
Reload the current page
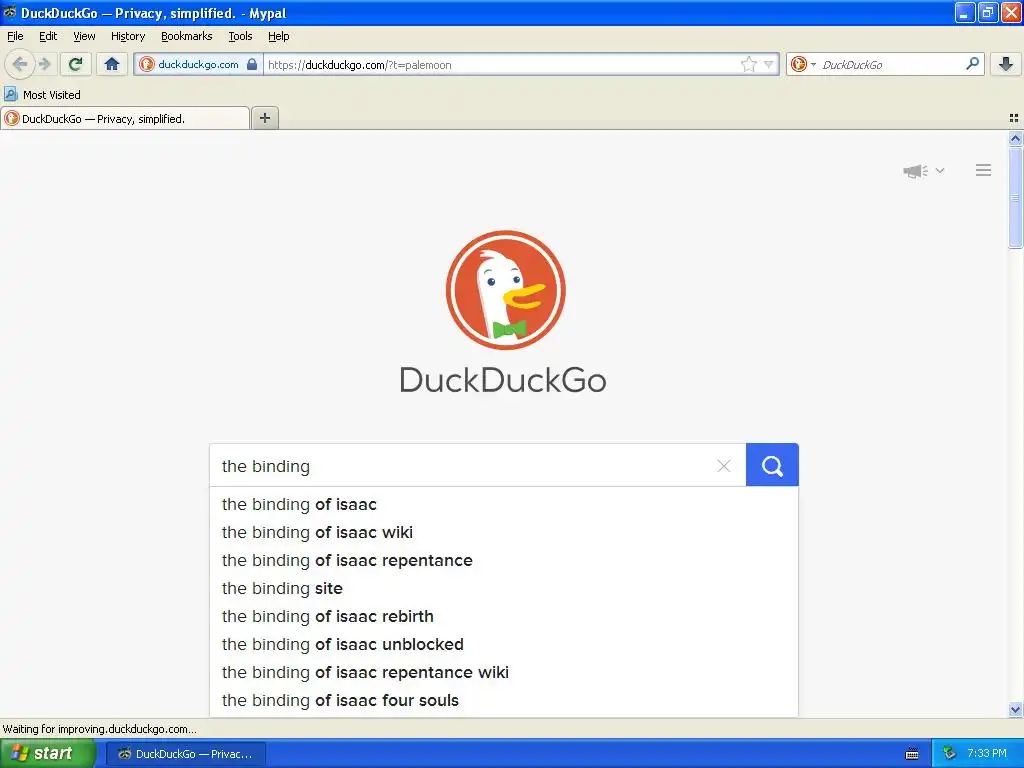pyautogui.click(x=76, y=64)
